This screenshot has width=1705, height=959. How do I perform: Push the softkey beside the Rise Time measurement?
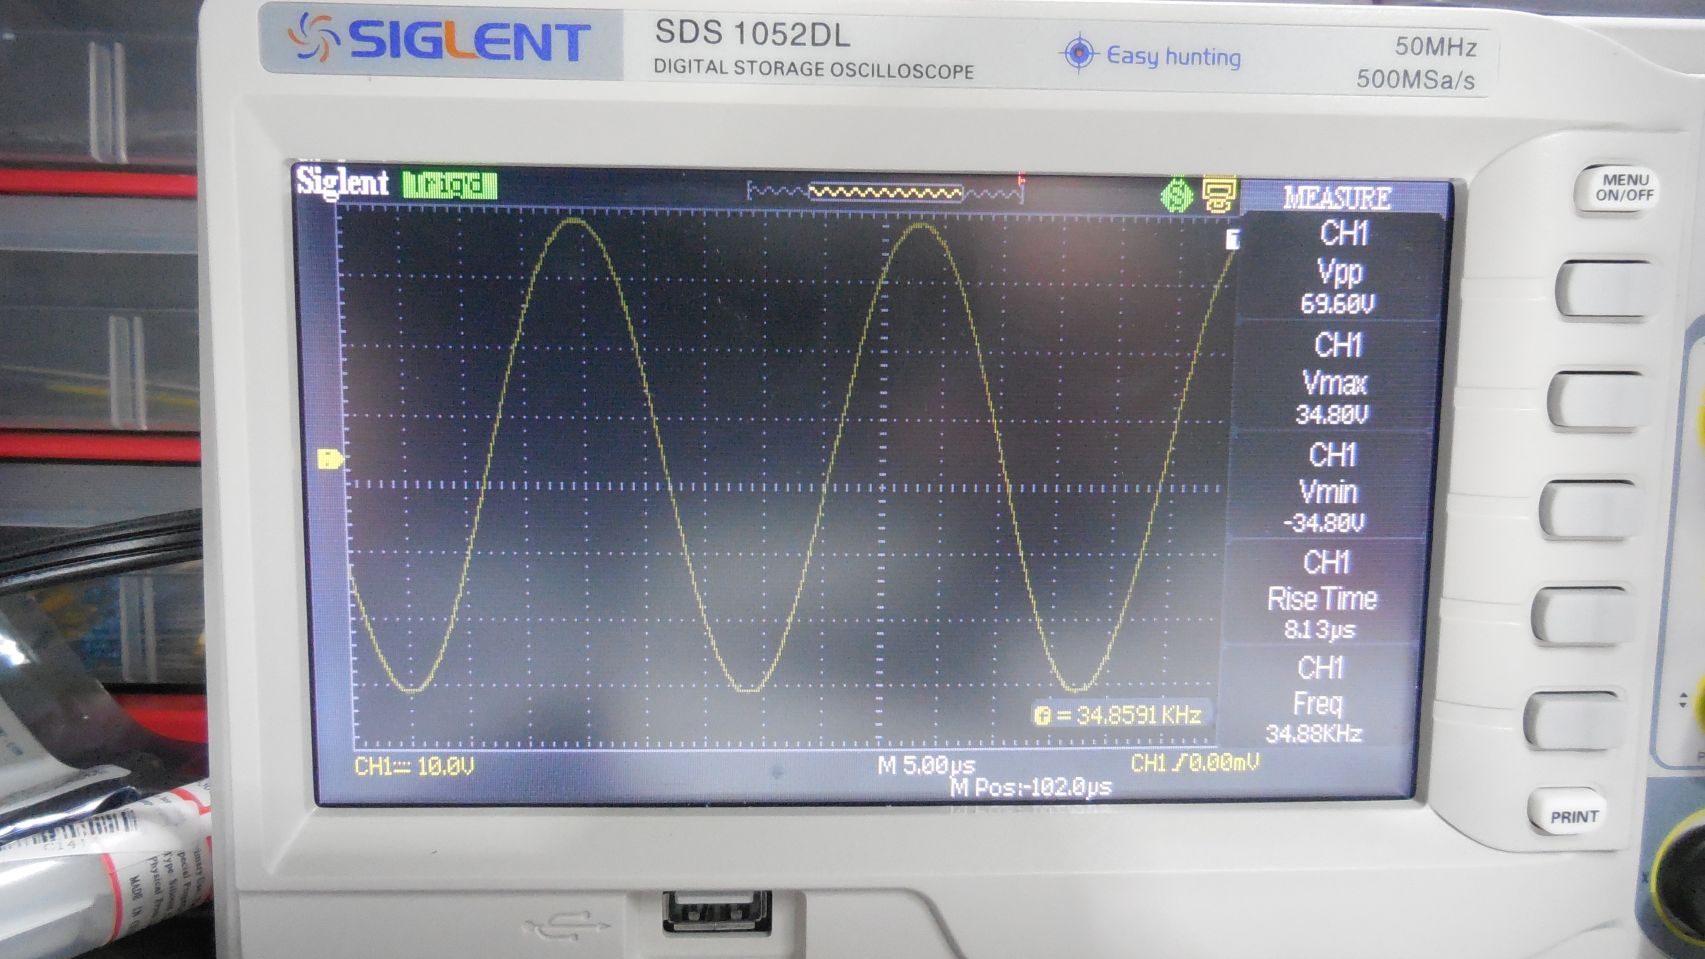pos(1583,615)
